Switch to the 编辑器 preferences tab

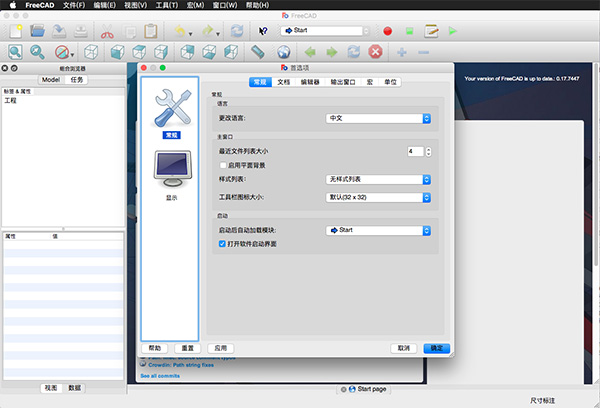[x=310, y=82]
